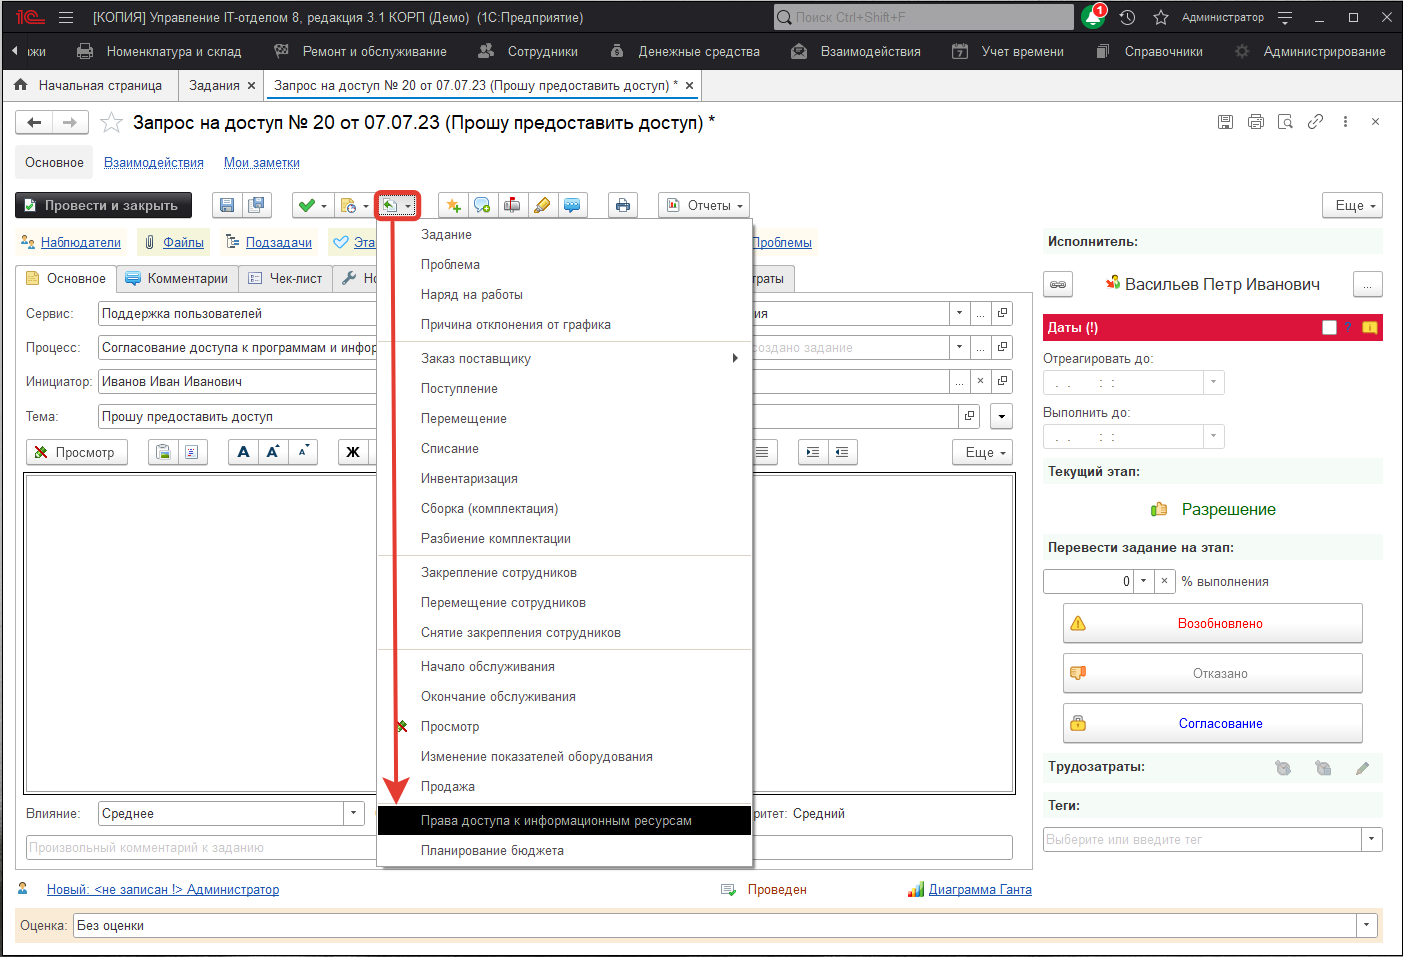Expand the Влияние dropdown list

tap(354, 813)
